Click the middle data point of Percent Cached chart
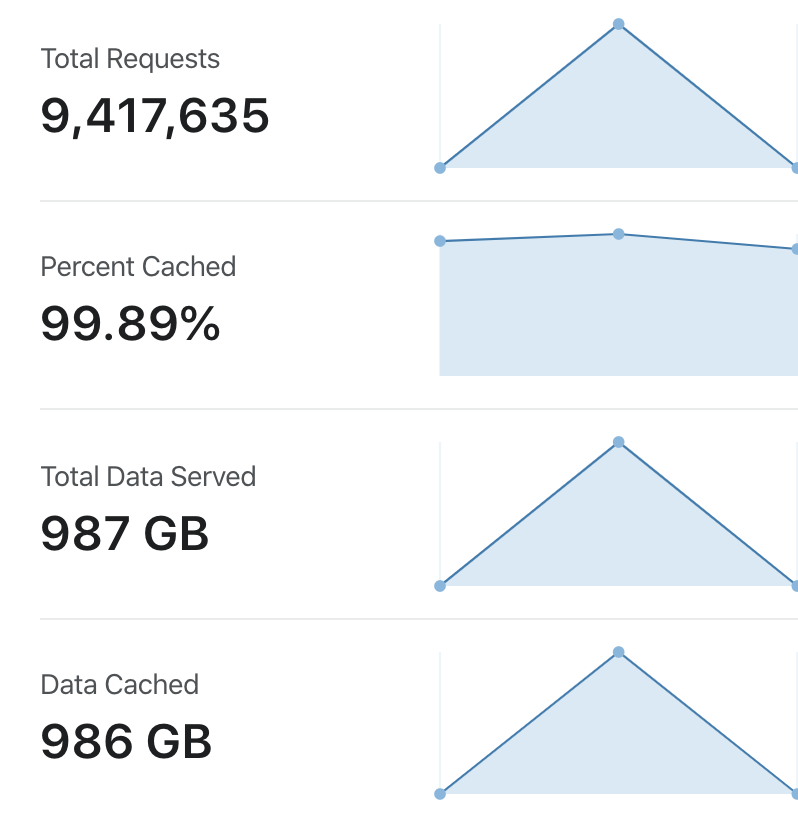The image size is (798, 818). (x=618, y=234)
